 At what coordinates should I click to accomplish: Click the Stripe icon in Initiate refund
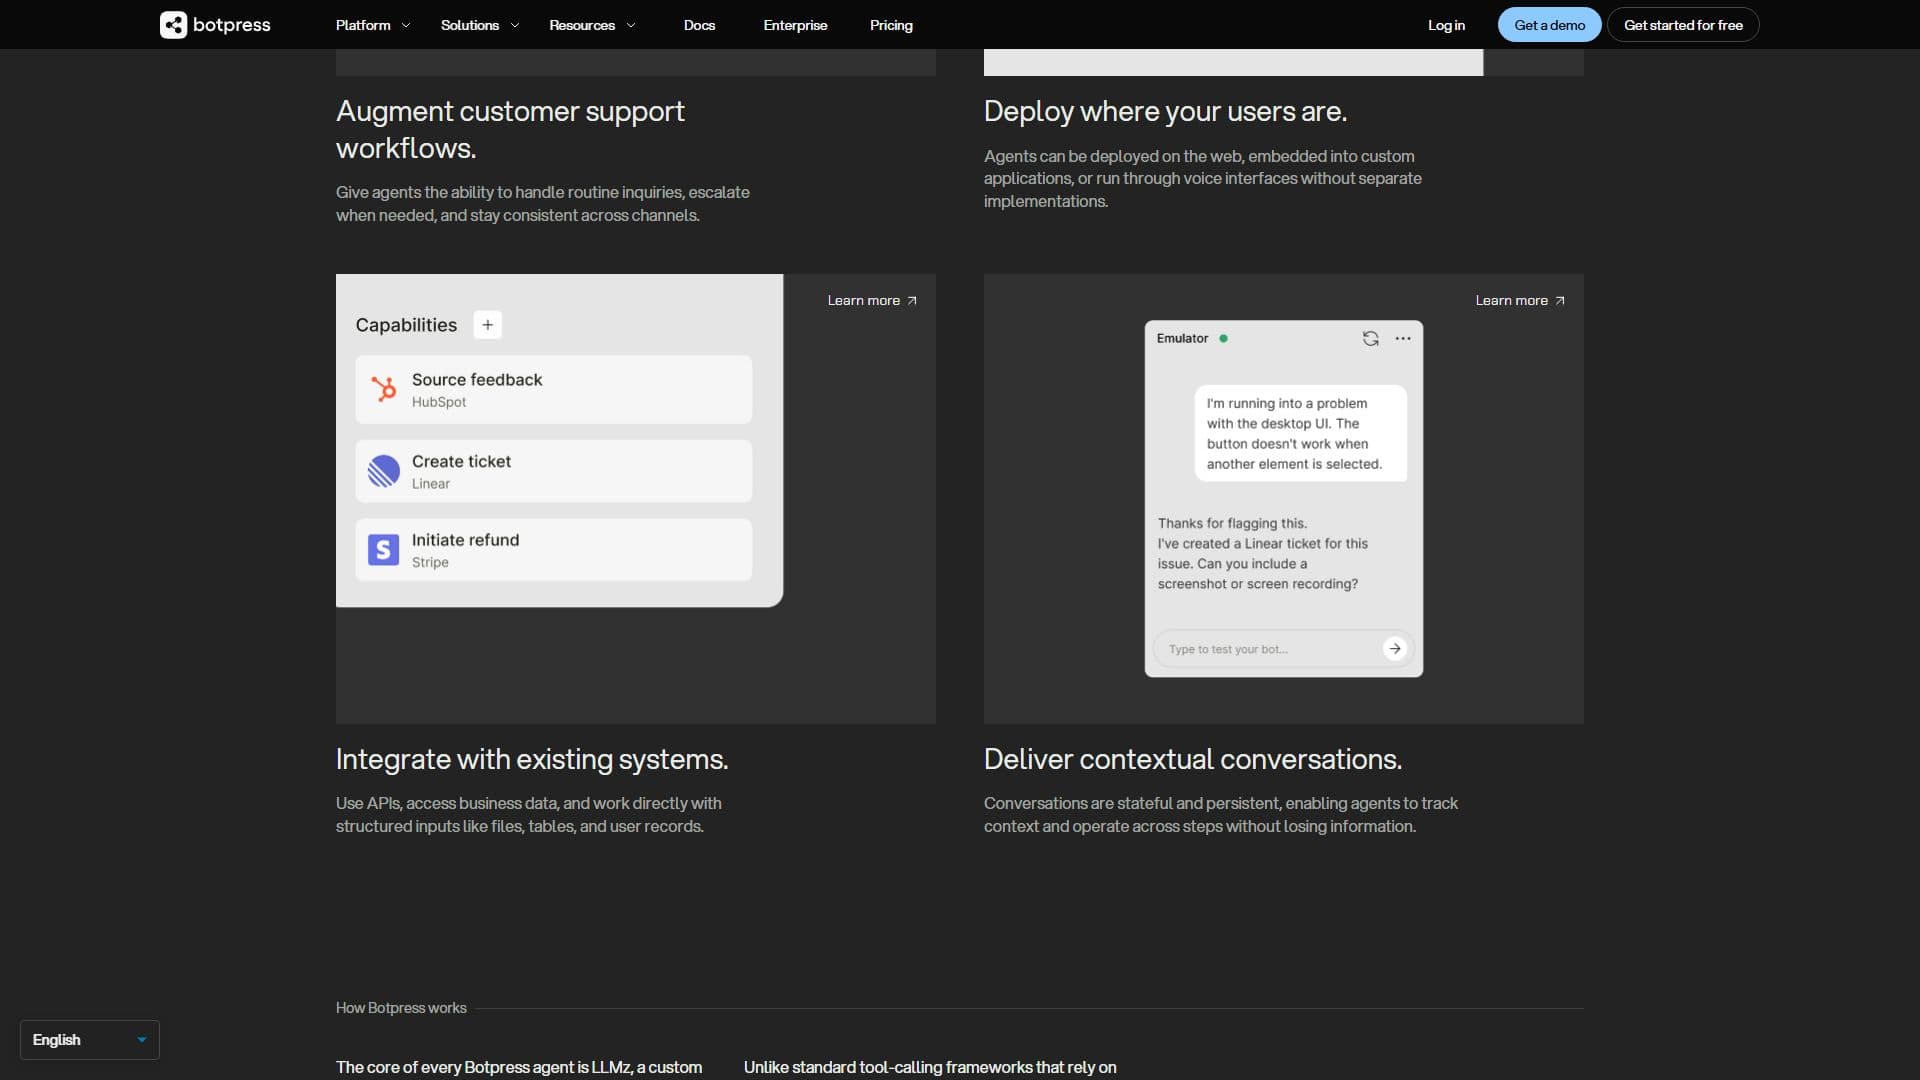point(383,549)
